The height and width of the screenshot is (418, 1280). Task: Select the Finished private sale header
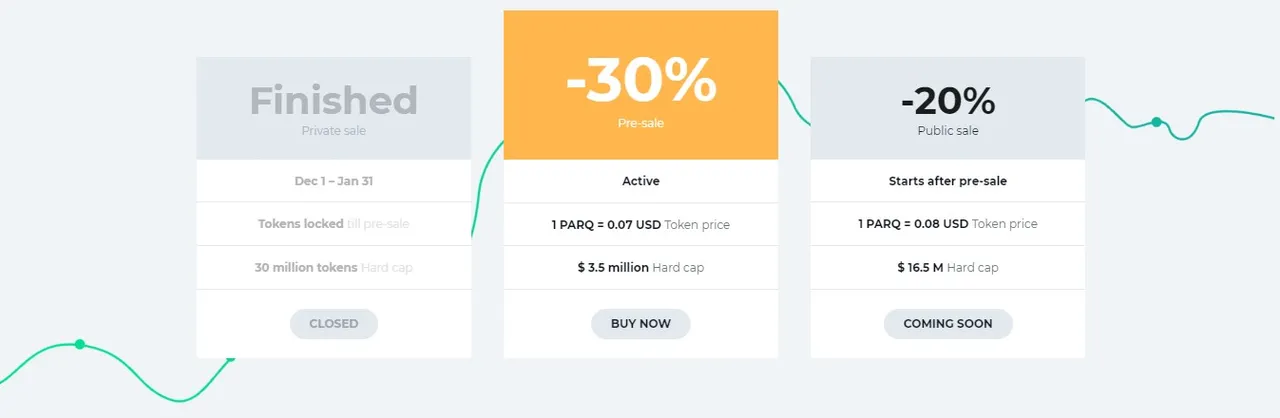pos(334,108)
